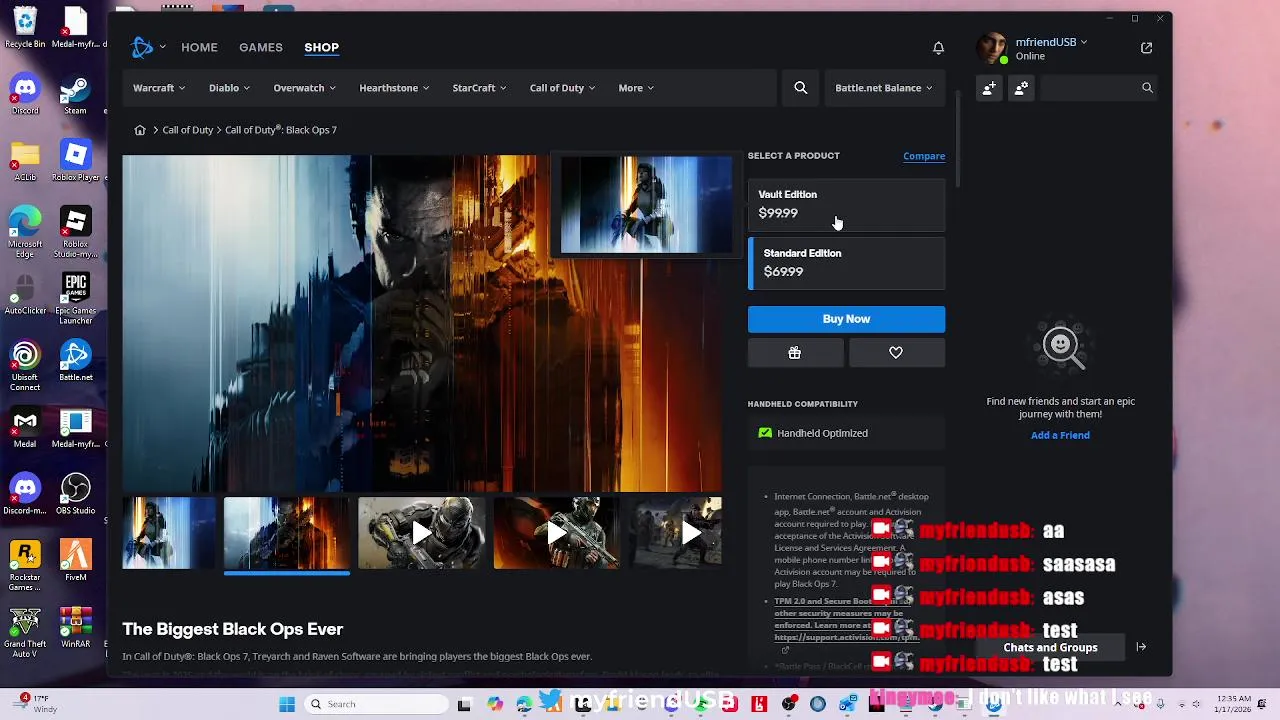Click the home breadcrumb icon

pyautogui.click(x=140, y=130)
